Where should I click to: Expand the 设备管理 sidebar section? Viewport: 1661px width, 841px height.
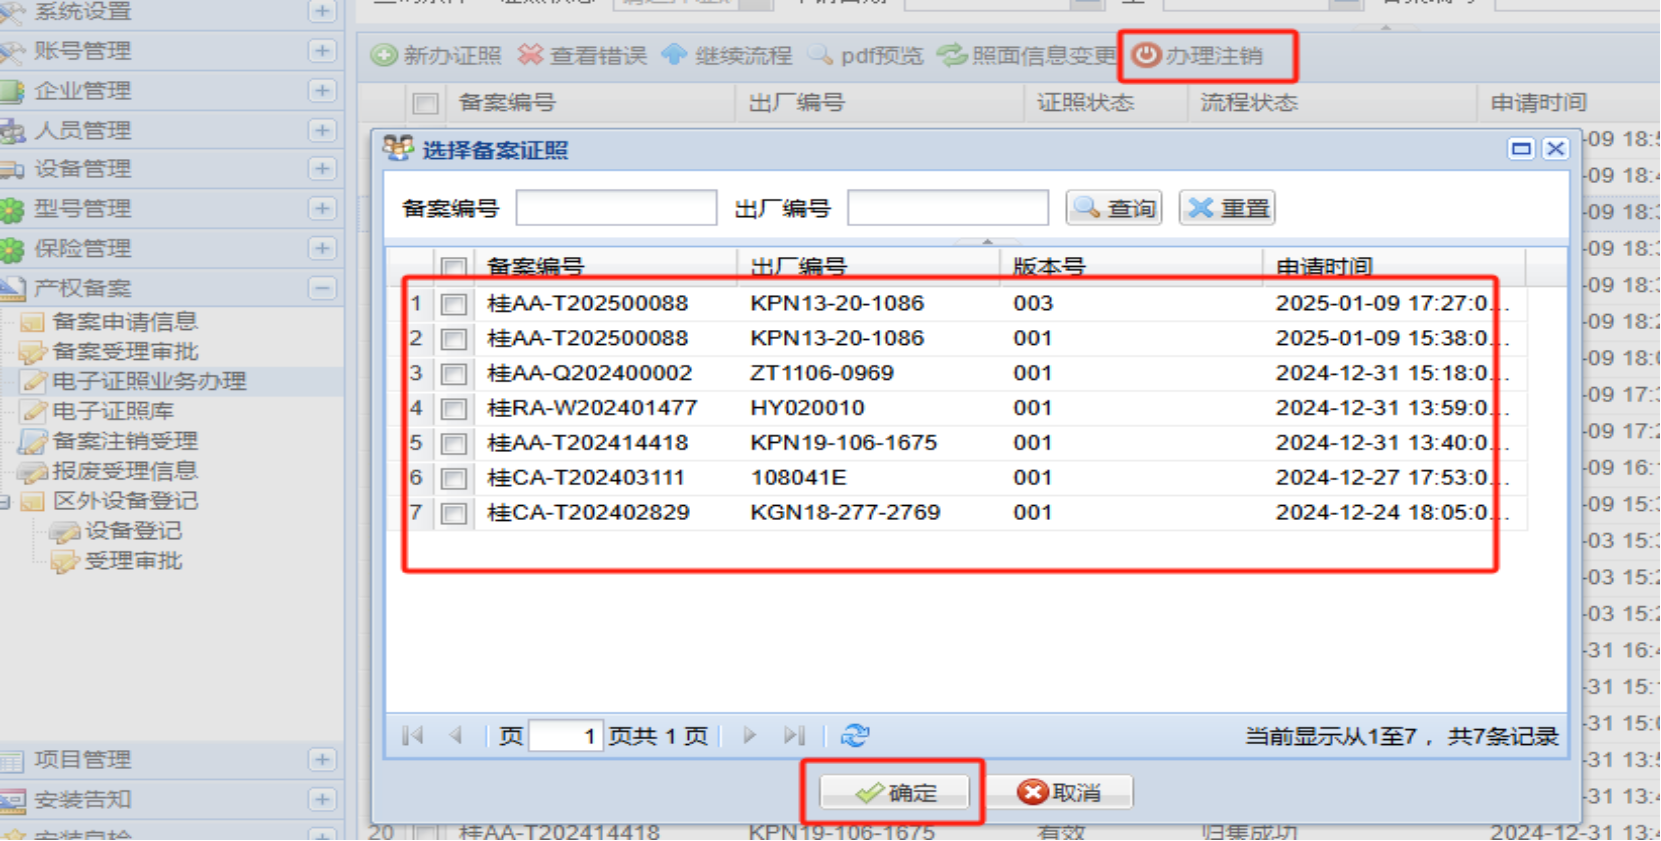click(322, 169)
